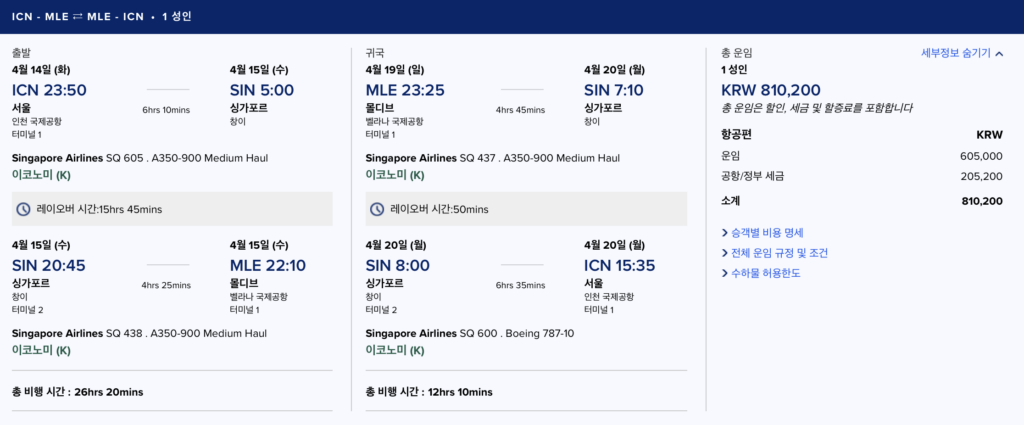Viewport: 1024px width, 425px height.
Task: Open the 수하물 허용한도 baggage allowance link
Action: pyautogui.click(x=766, y=273)
